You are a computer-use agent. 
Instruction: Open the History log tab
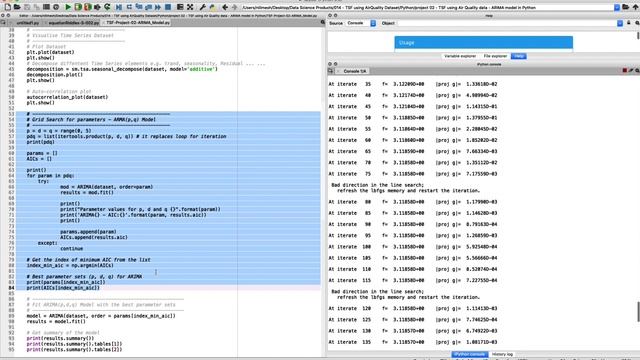(x=502, y=354)
